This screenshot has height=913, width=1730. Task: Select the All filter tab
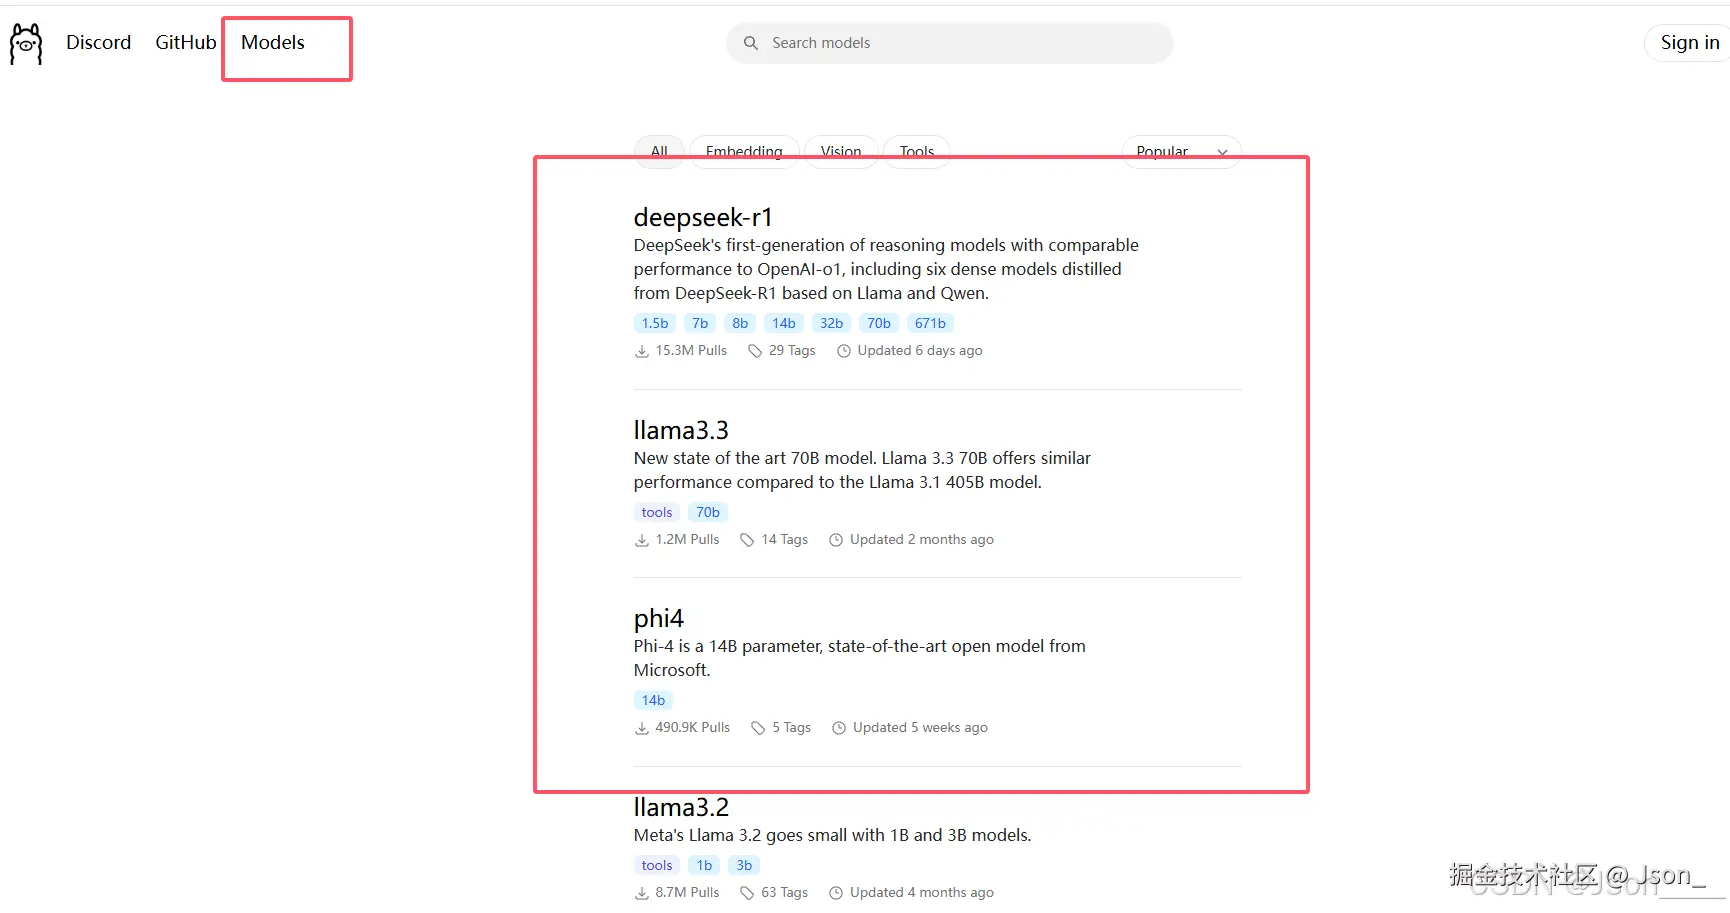(659, 152)
